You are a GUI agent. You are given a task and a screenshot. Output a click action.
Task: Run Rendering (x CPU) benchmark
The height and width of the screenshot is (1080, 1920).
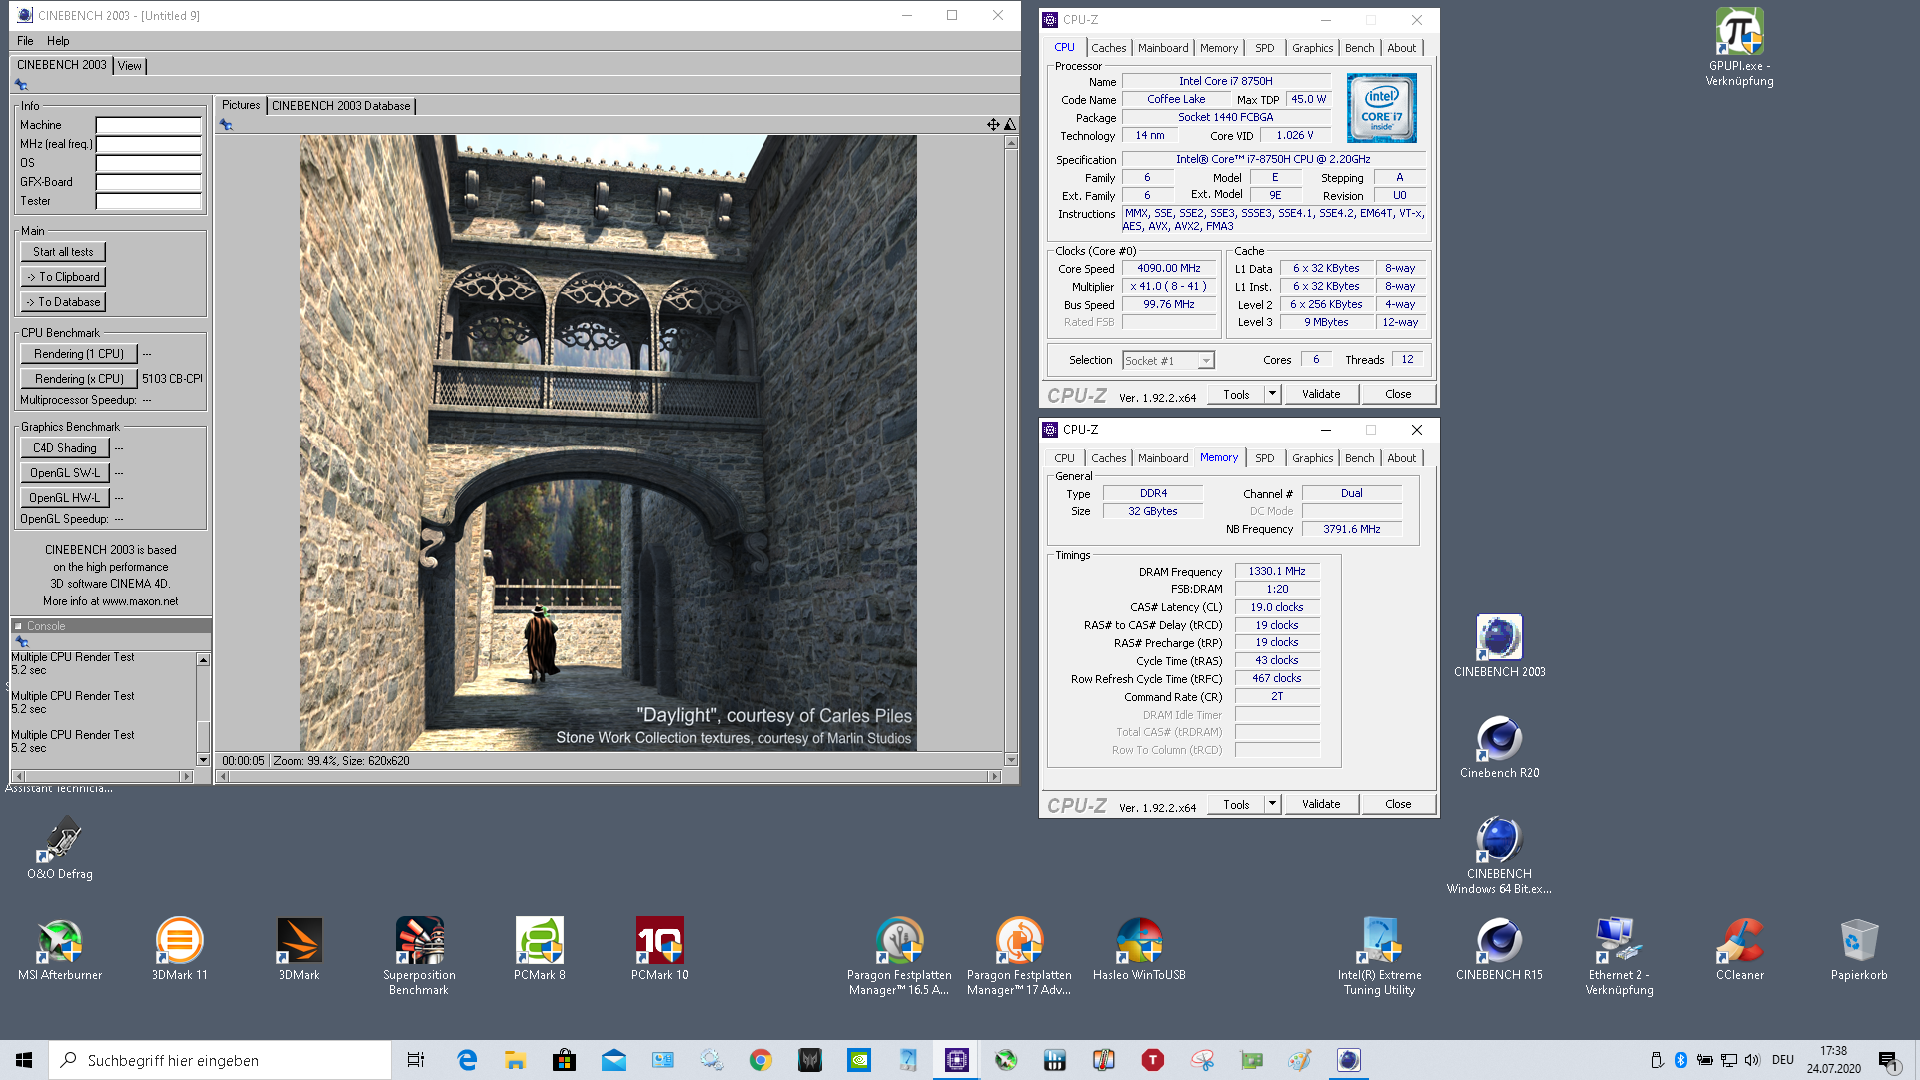[x=79, y=379]
